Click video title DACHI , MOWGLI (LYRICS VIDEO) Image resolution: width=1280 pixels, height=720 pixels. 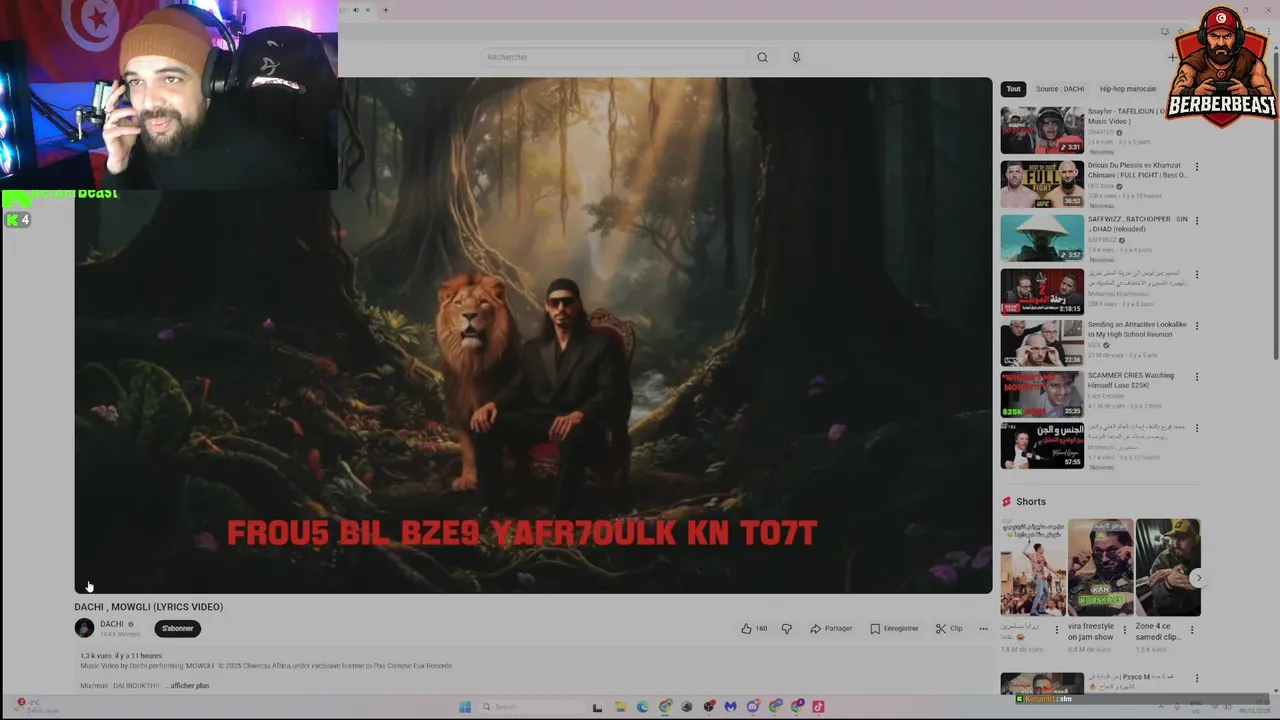coord(149,607)
